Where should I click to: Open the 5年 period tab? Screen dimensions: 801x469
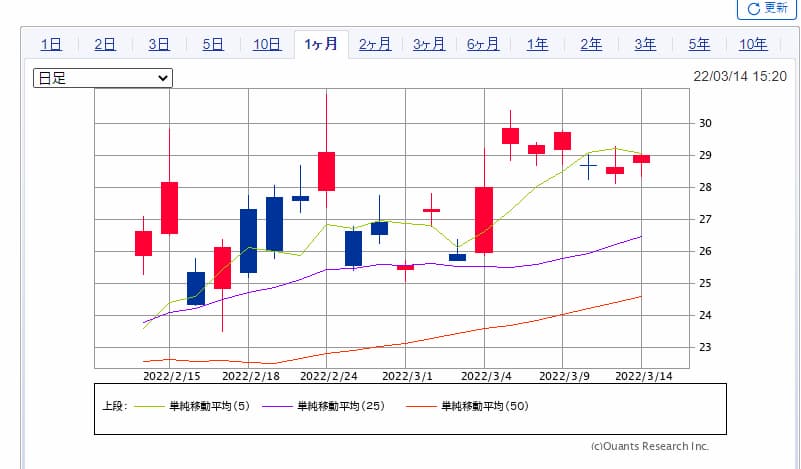point(699,44)
